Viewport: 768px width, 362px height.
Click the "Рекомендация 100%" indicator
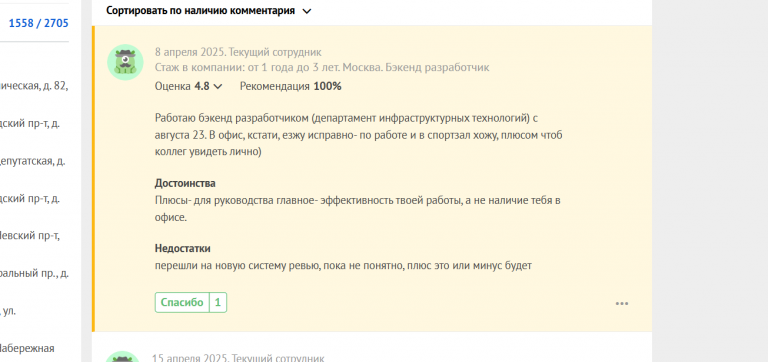[290, 87]
